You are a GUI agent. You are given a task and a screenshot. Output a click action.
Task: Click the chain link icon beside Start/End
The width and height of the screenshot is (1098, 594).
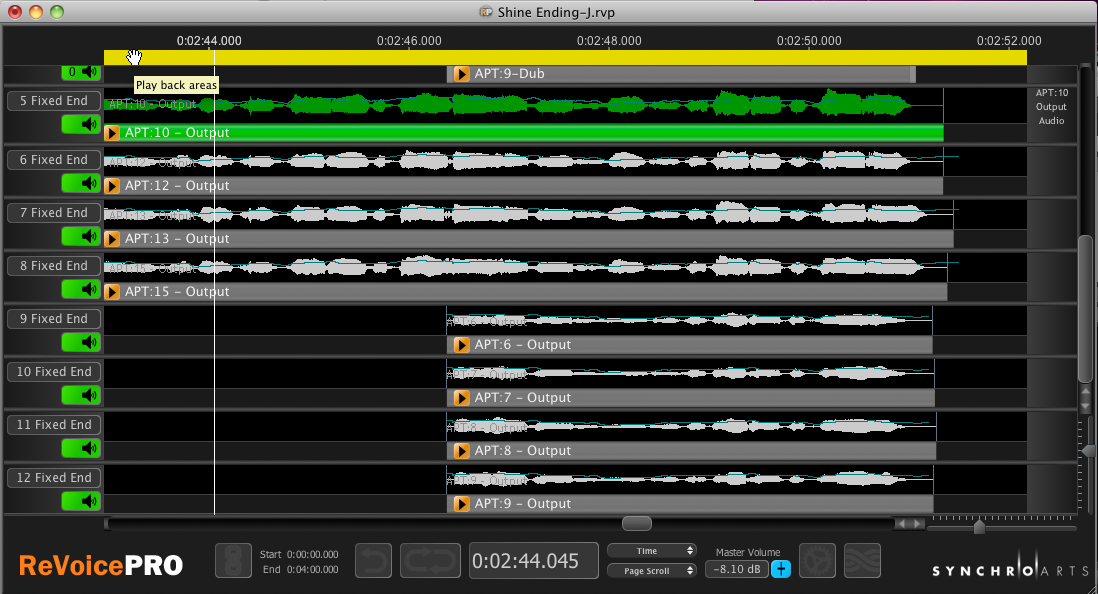click(x=233, y=561)
